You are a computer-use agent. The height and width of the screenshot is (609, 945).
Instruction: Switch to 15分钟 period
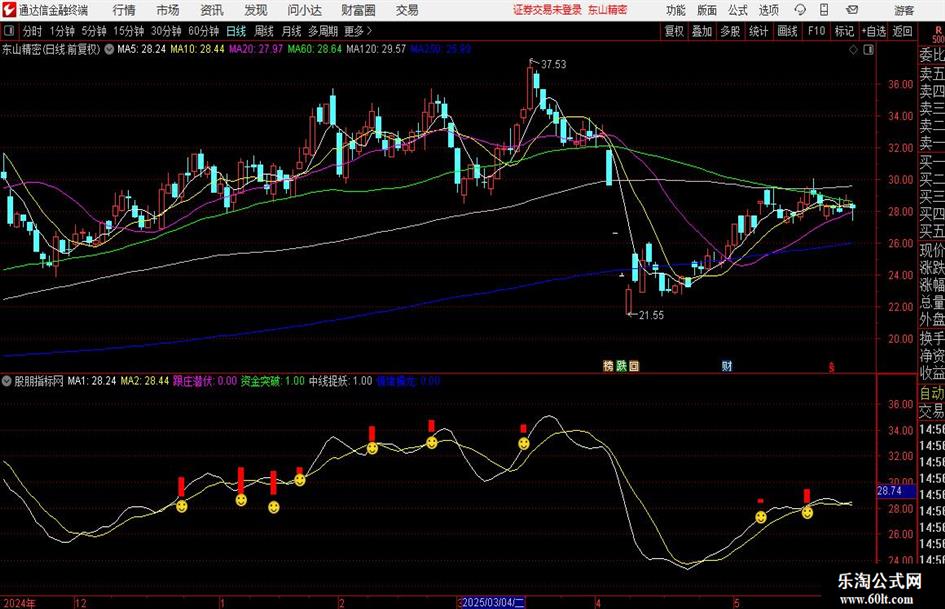click(129, 31)
